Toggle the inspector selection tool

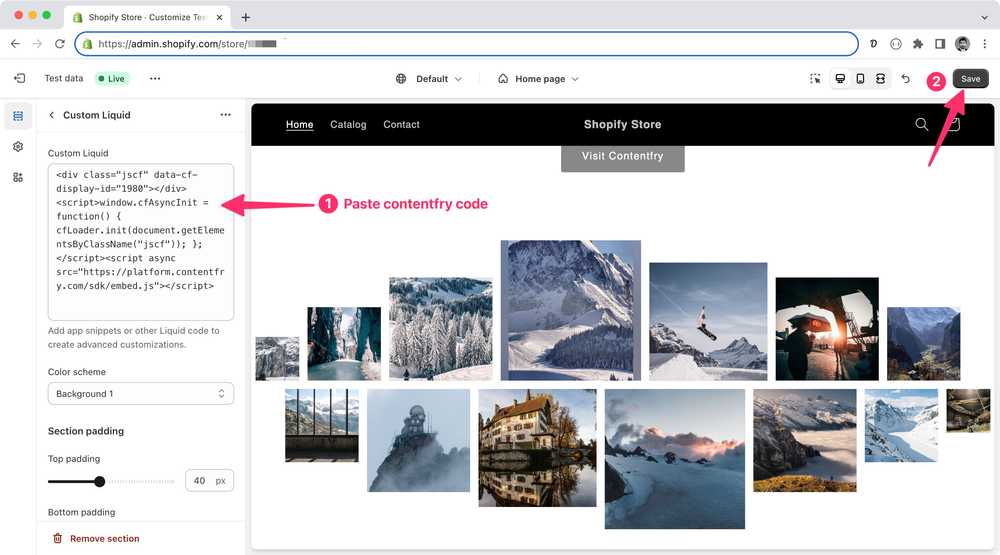coord(815,79)
